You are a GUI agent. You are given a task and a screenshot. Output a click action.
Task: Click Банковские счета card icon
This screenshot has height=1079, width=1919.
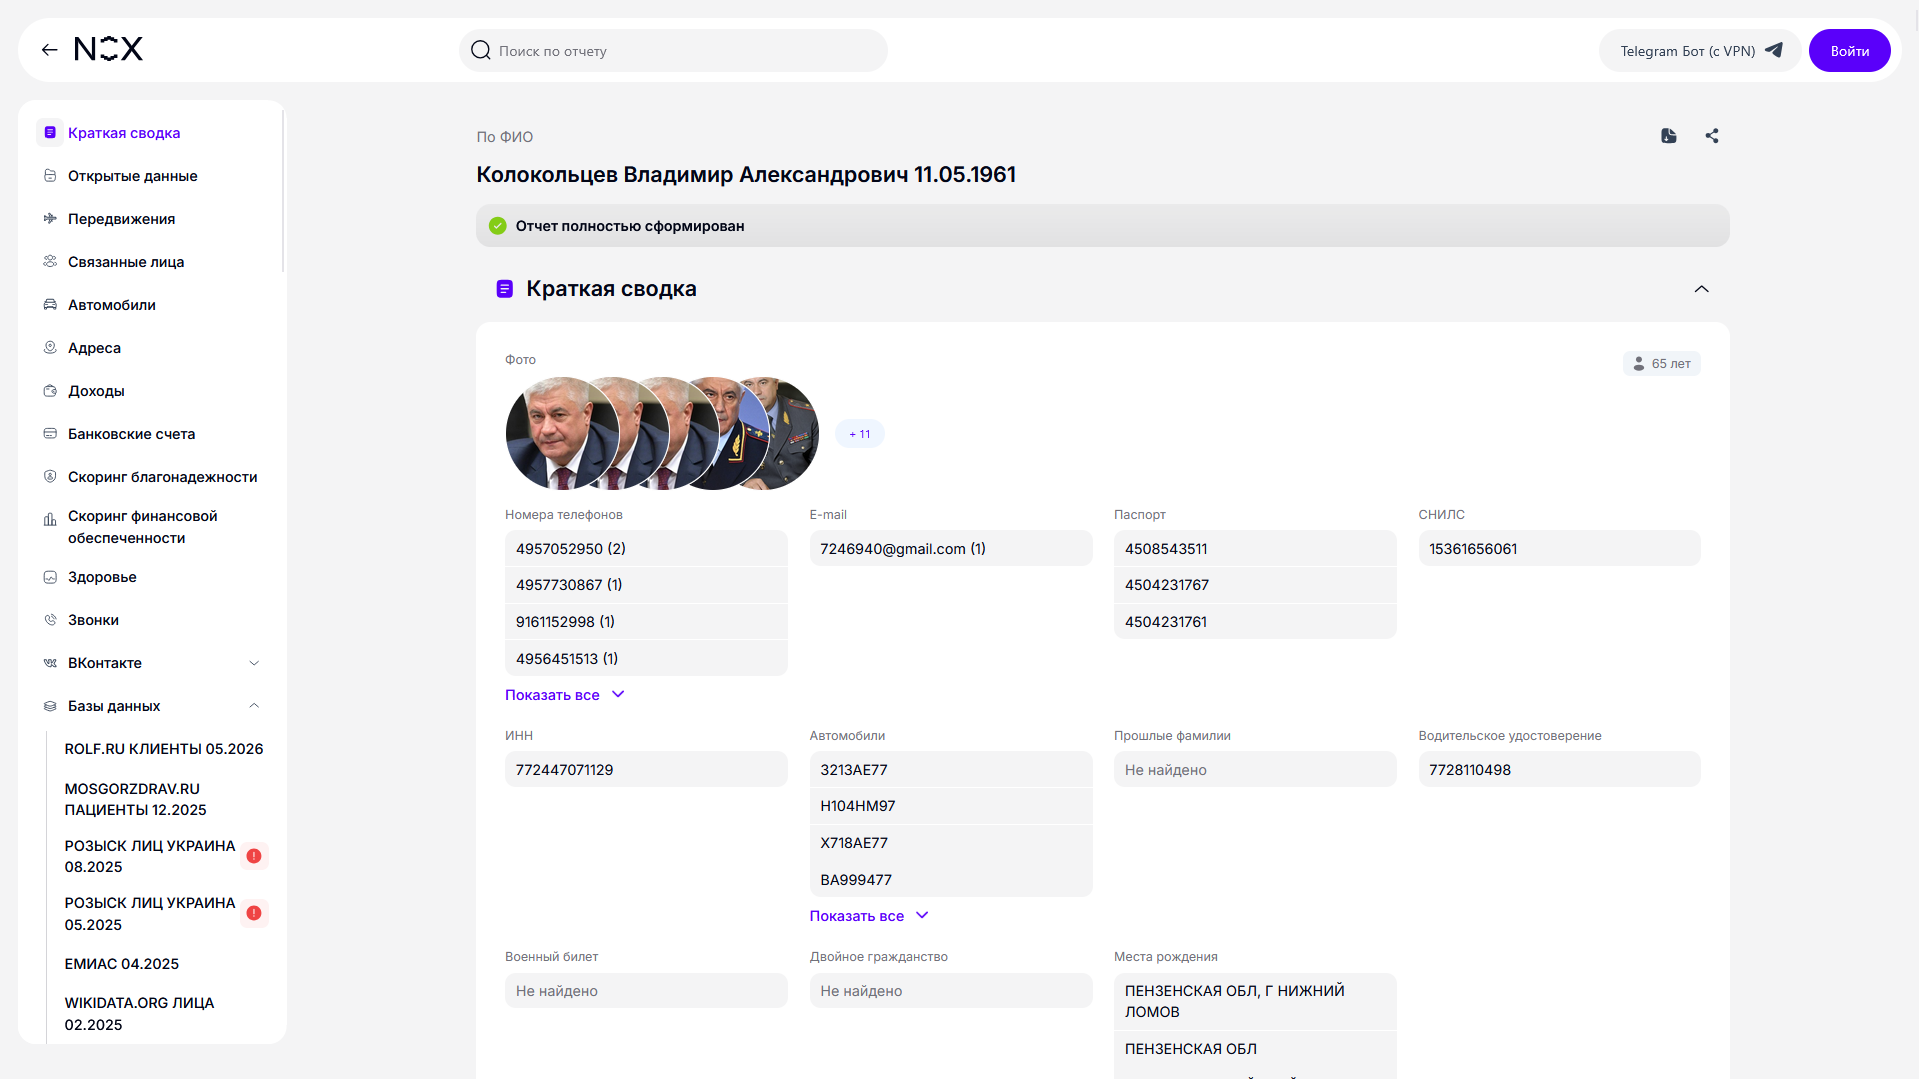pyautogui.click(x=50, y=434)
